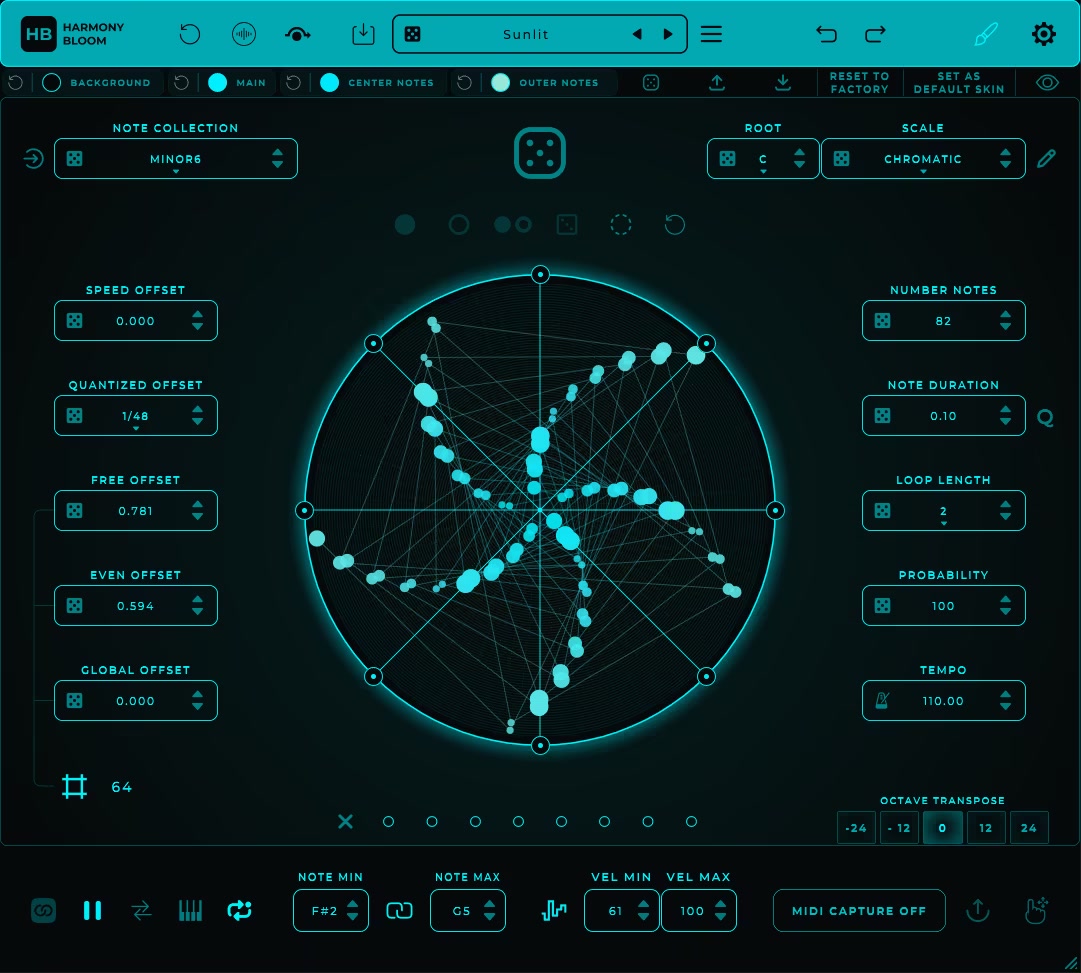Open settings with the gear icon

pyautogui.click(x=1043, y=35)
